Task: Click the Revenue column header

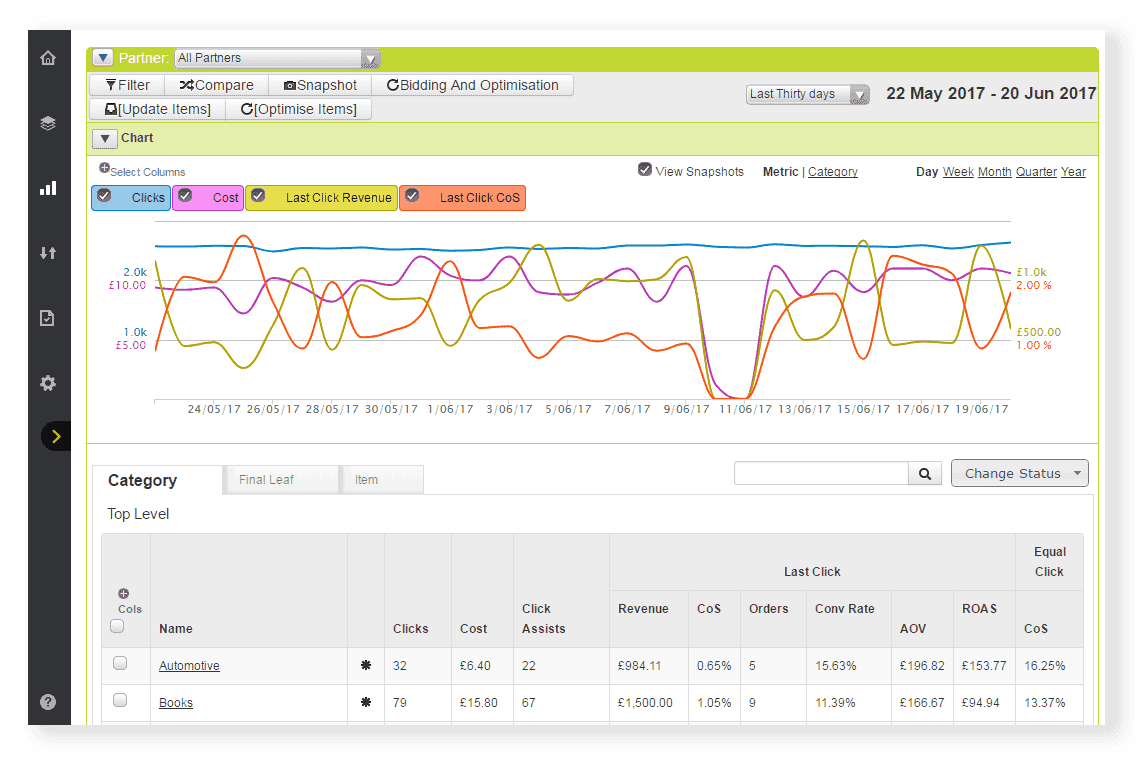Action: click(643, 608)
